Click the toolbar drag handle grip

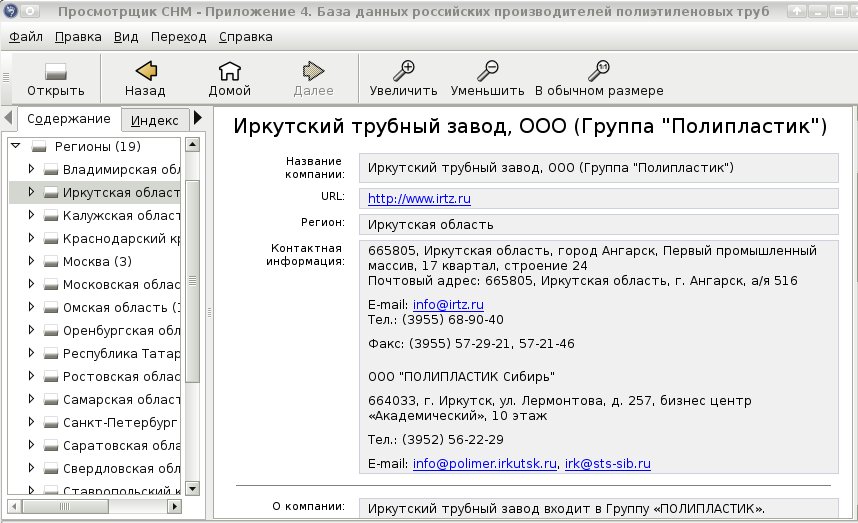(6, 77)
